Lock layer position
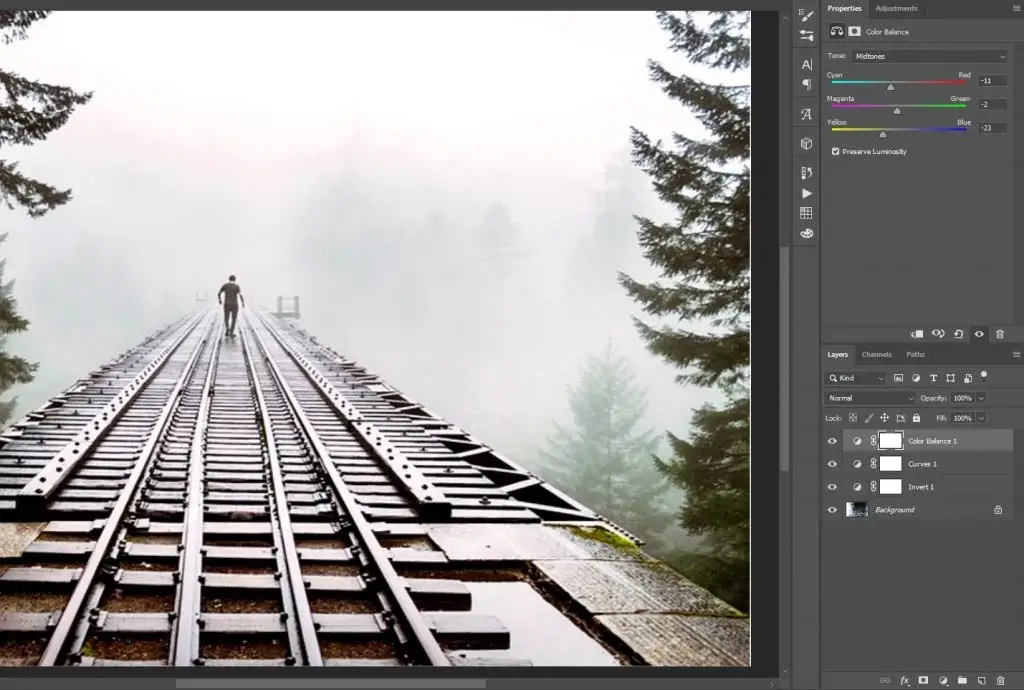This screenshot has height=690, width=1024. pyautogui.click(x=884, y=418)
